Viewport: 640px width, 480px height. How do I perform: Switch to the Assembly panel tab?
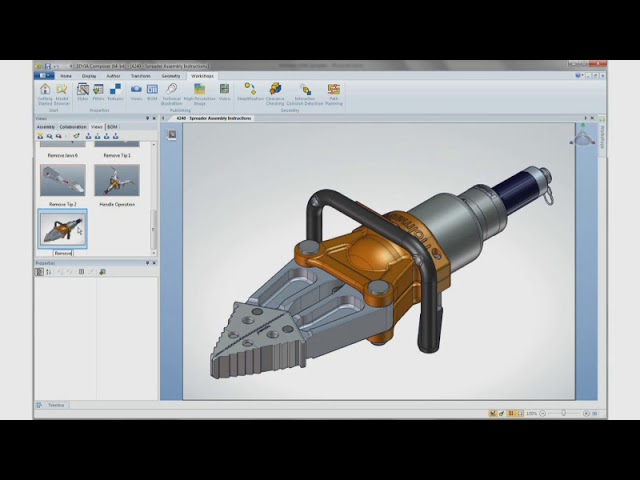(x=46, y=127)
